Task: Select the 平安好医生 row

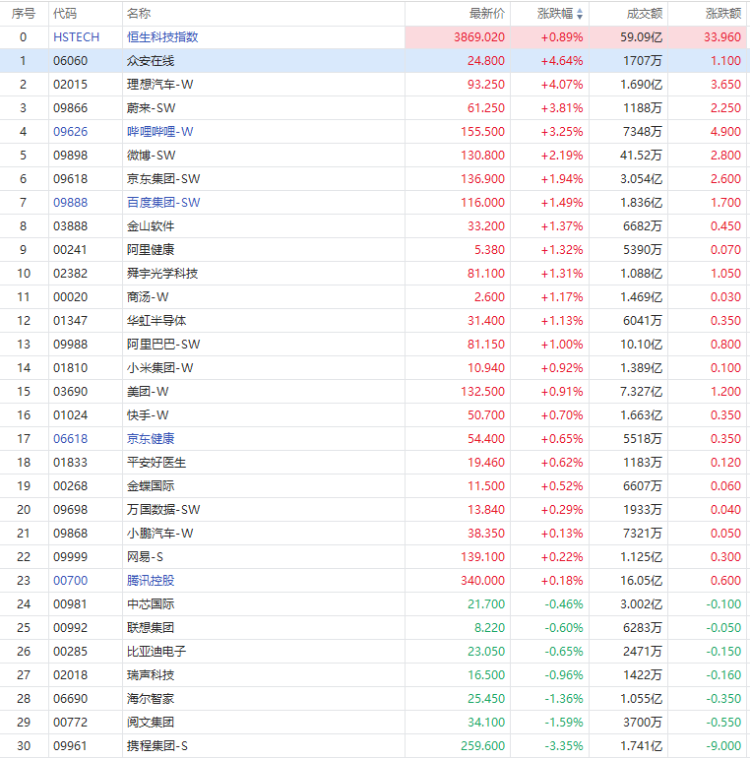Action: (375, 462)
